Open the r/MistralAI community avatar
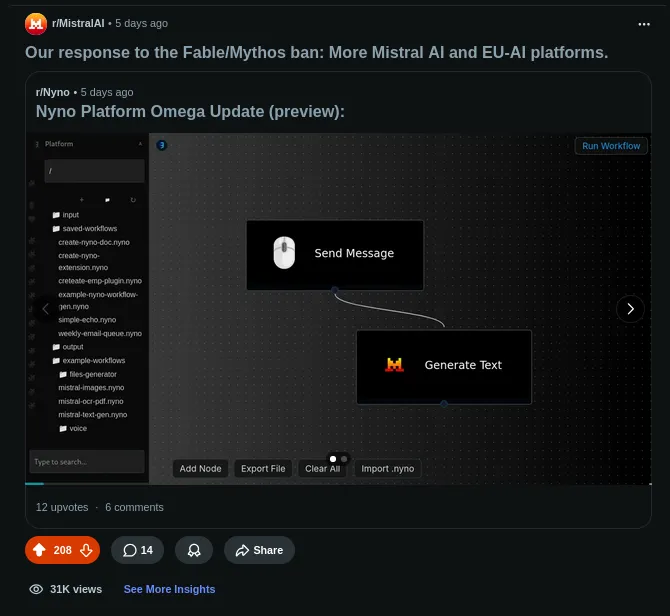Screen dimensions: 670x616 click(x=36, y=24)
